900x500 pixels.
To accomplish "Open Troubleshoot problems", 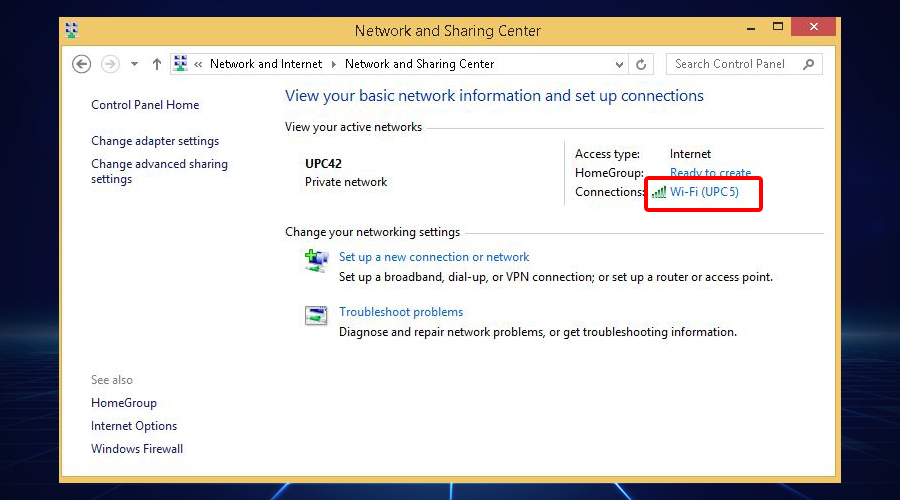I will click(x=401, y=312).
